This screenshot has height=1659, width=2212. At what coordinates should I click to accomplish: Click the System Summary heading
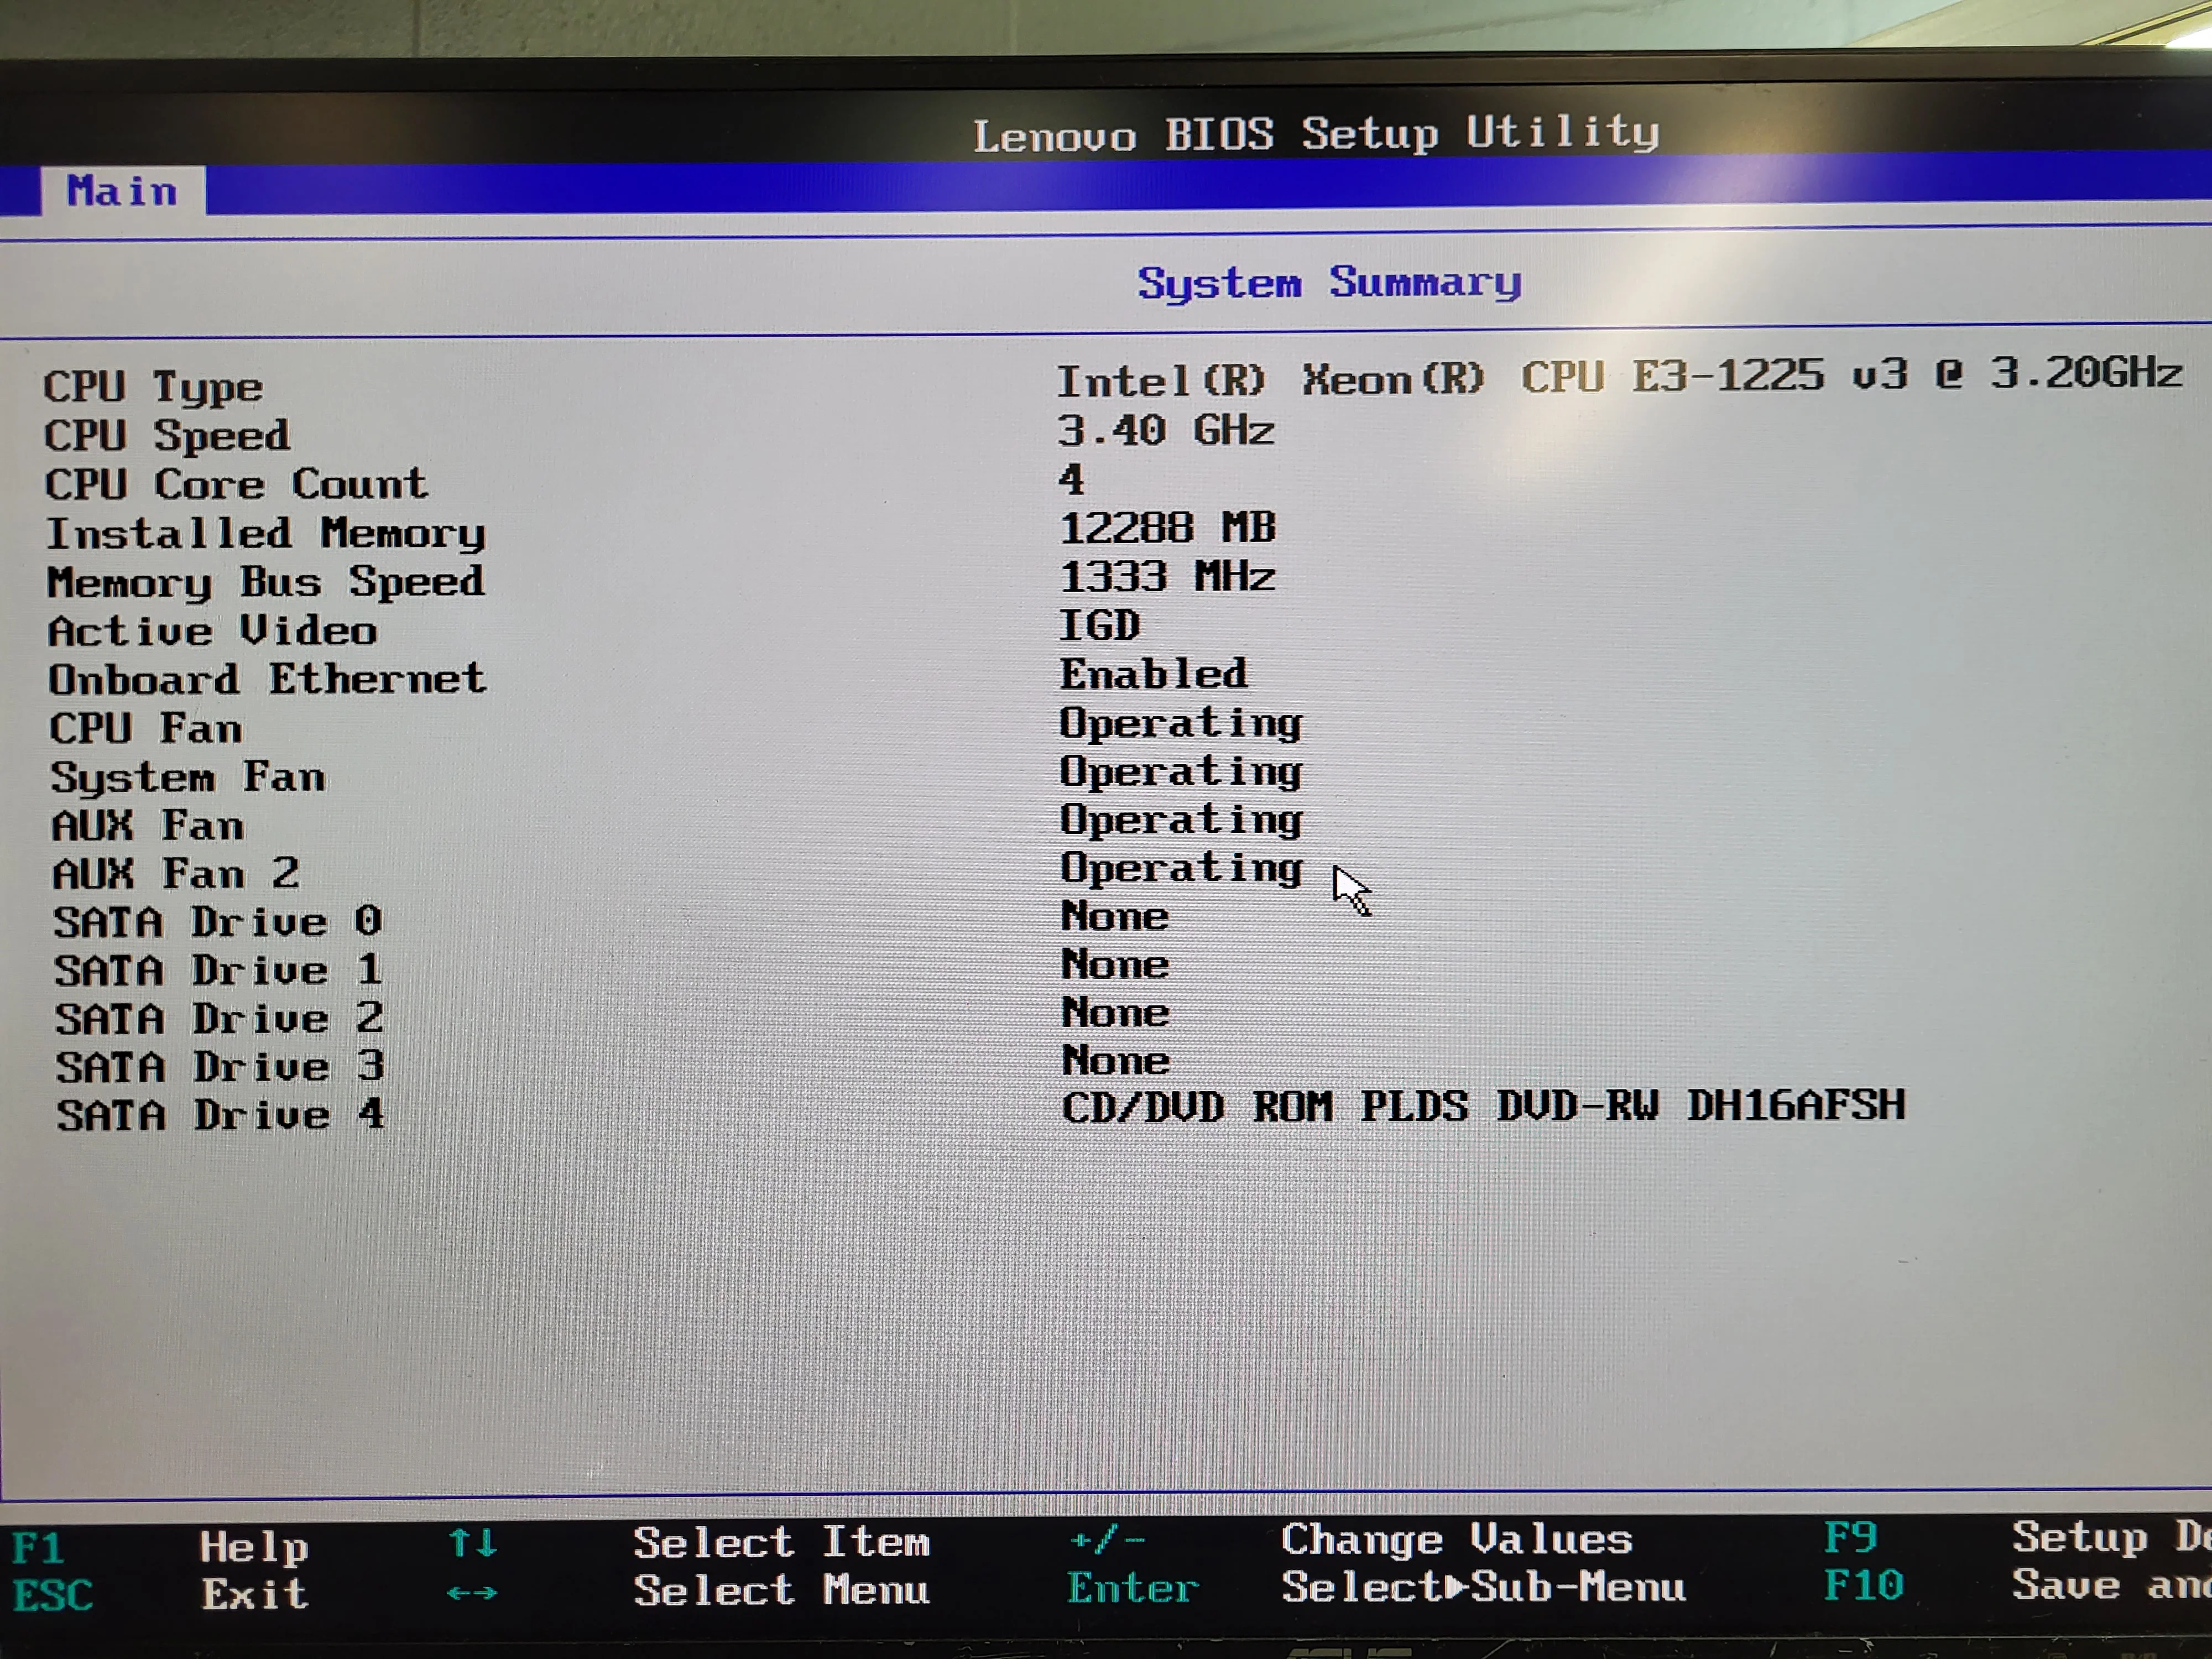(1329, 283)
